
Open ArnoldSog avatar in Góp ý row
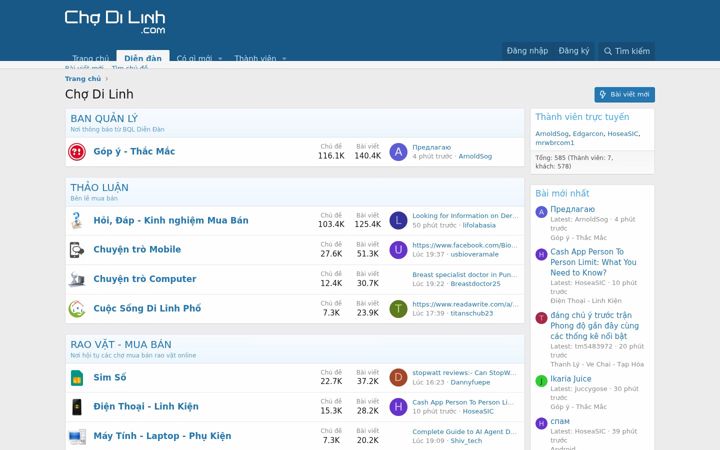(x=398, y=152)
